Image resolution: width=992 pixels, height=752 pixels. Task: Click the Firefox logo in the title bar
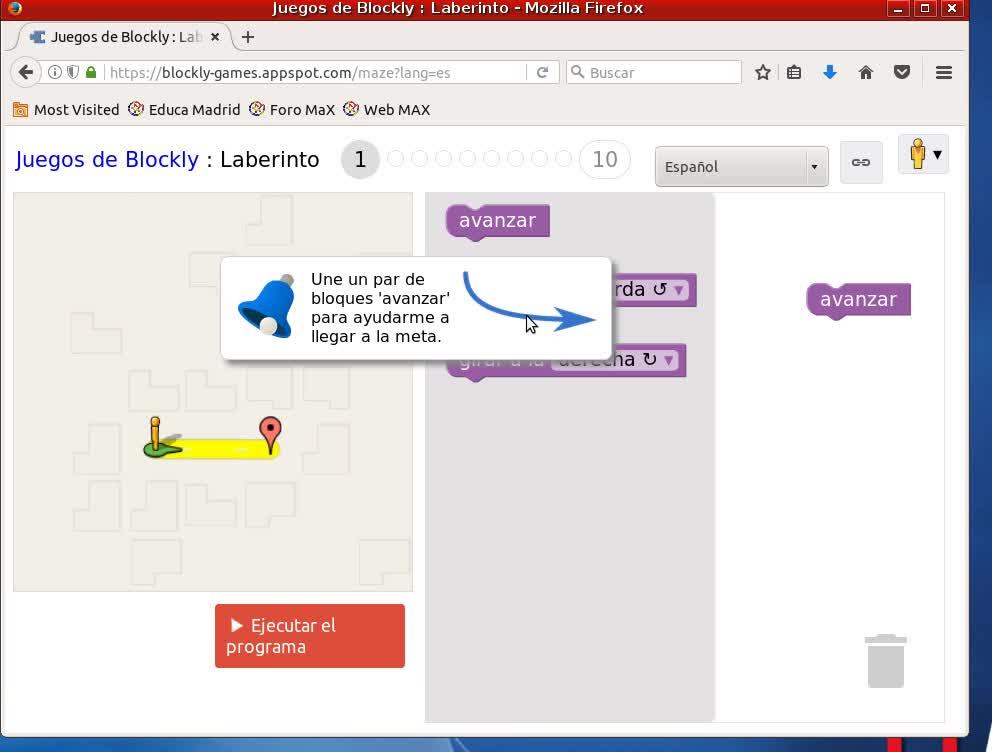(14, 8)
